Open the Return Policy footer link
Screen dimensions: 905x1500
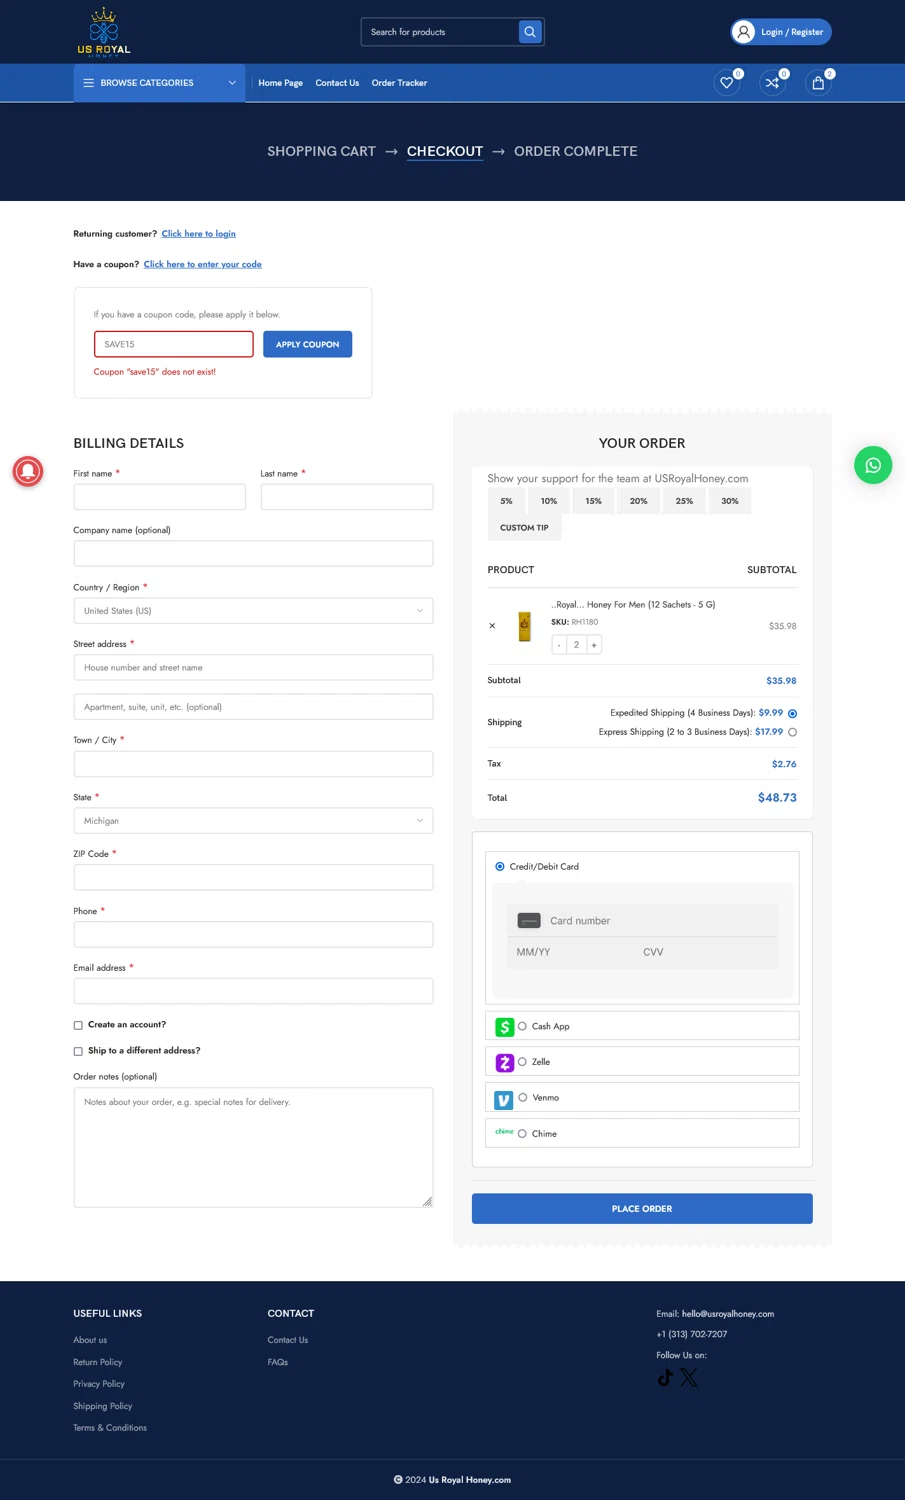(98, 1362)
